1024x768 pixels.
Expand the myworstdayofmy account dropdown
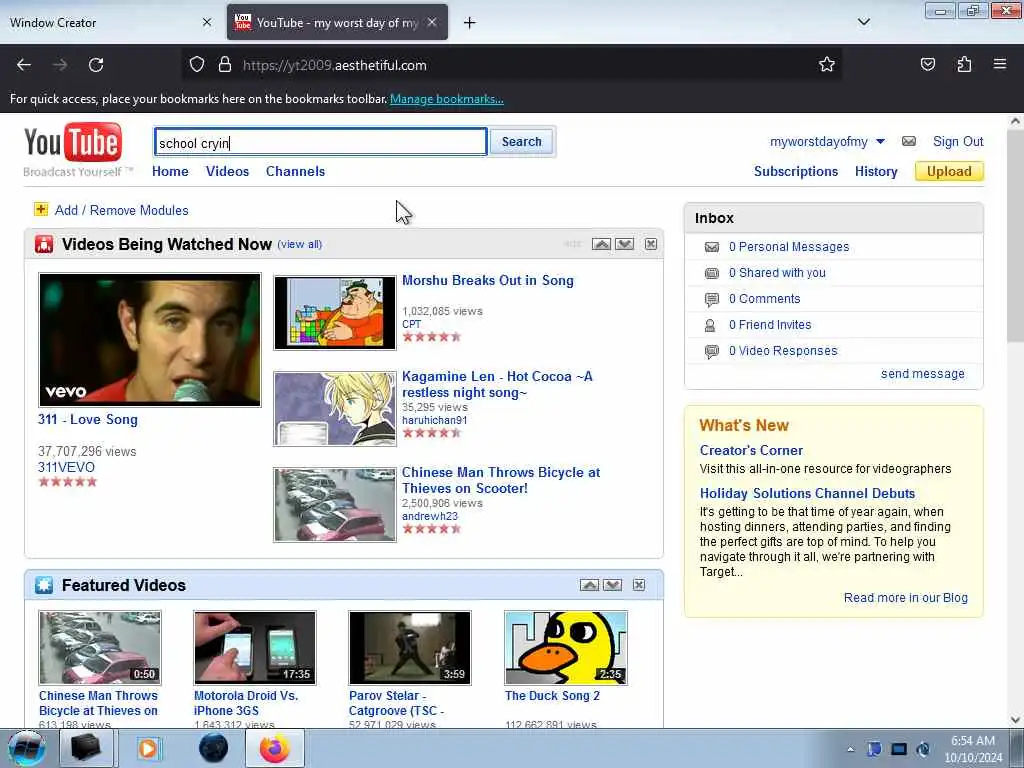coord(880,141)
